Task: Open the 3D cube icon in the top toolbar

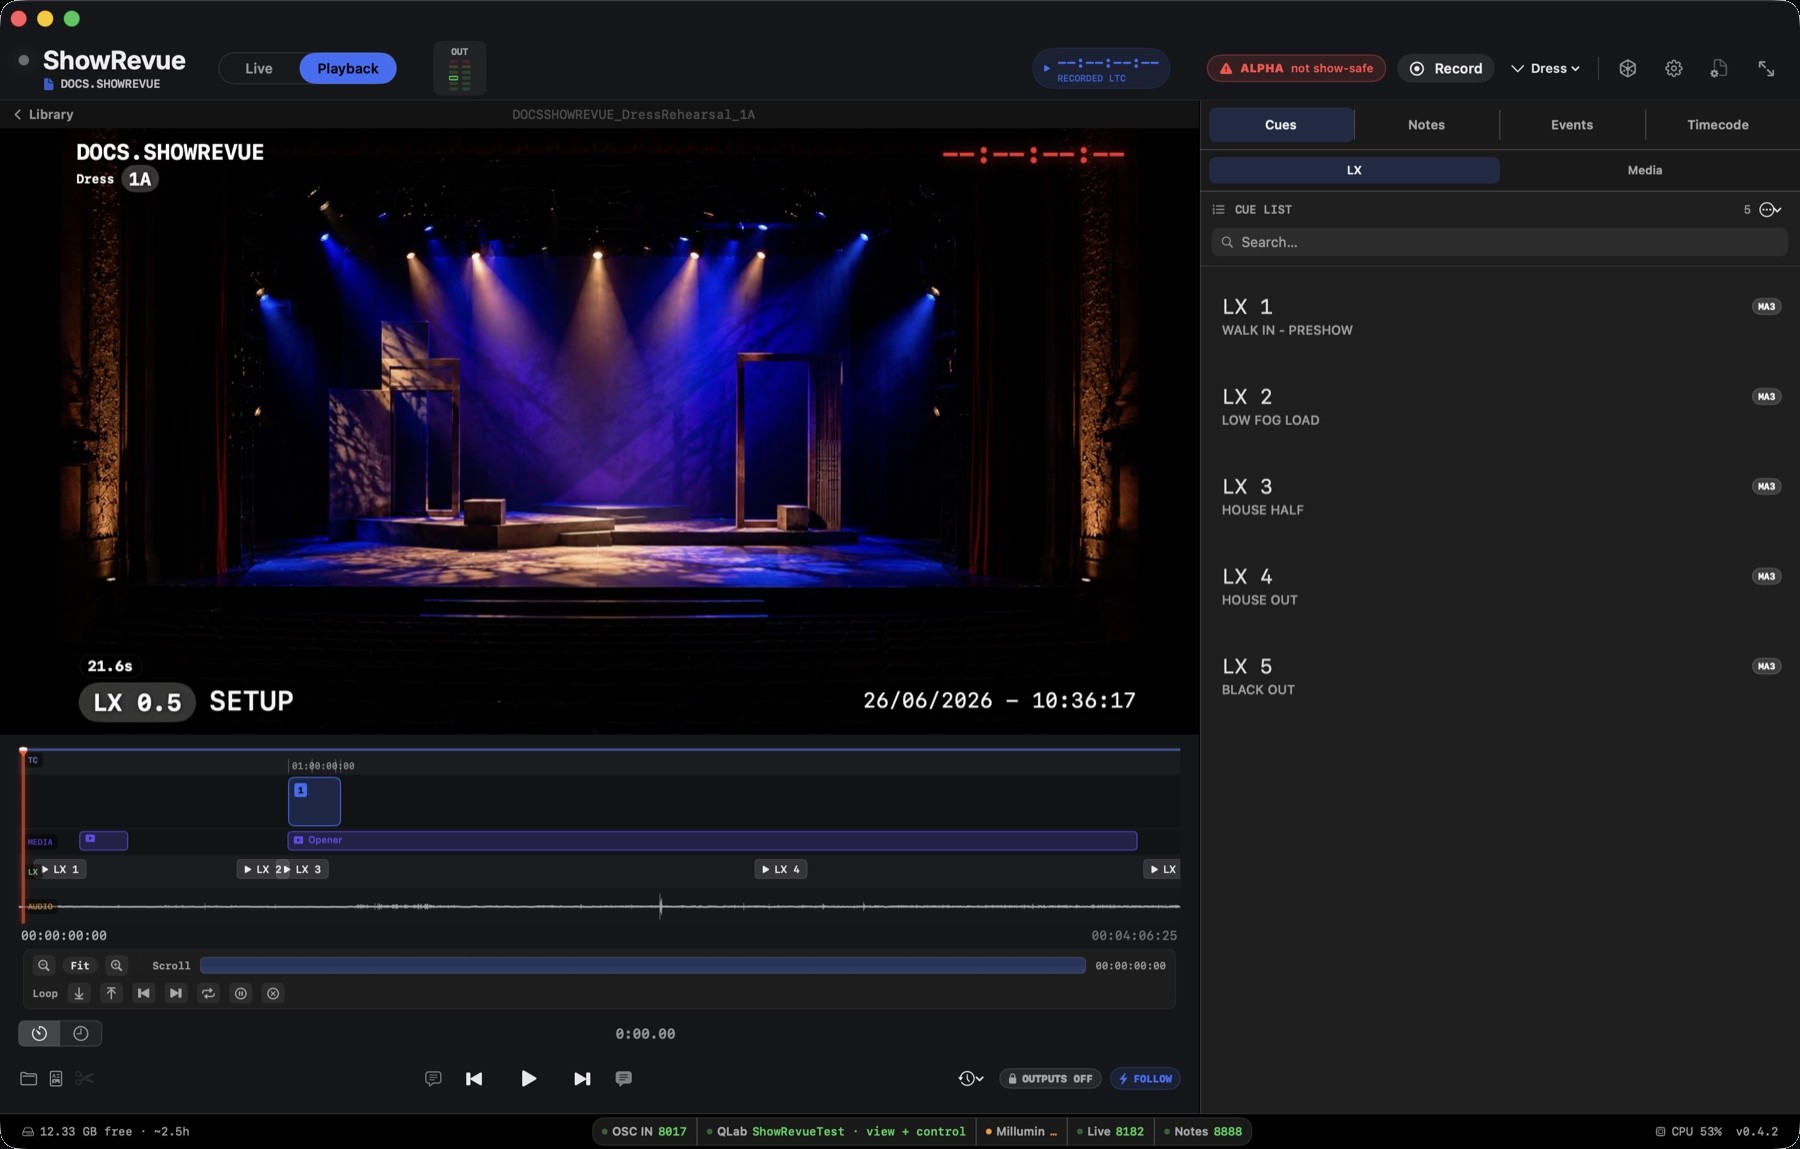Action: point(1628,68)
